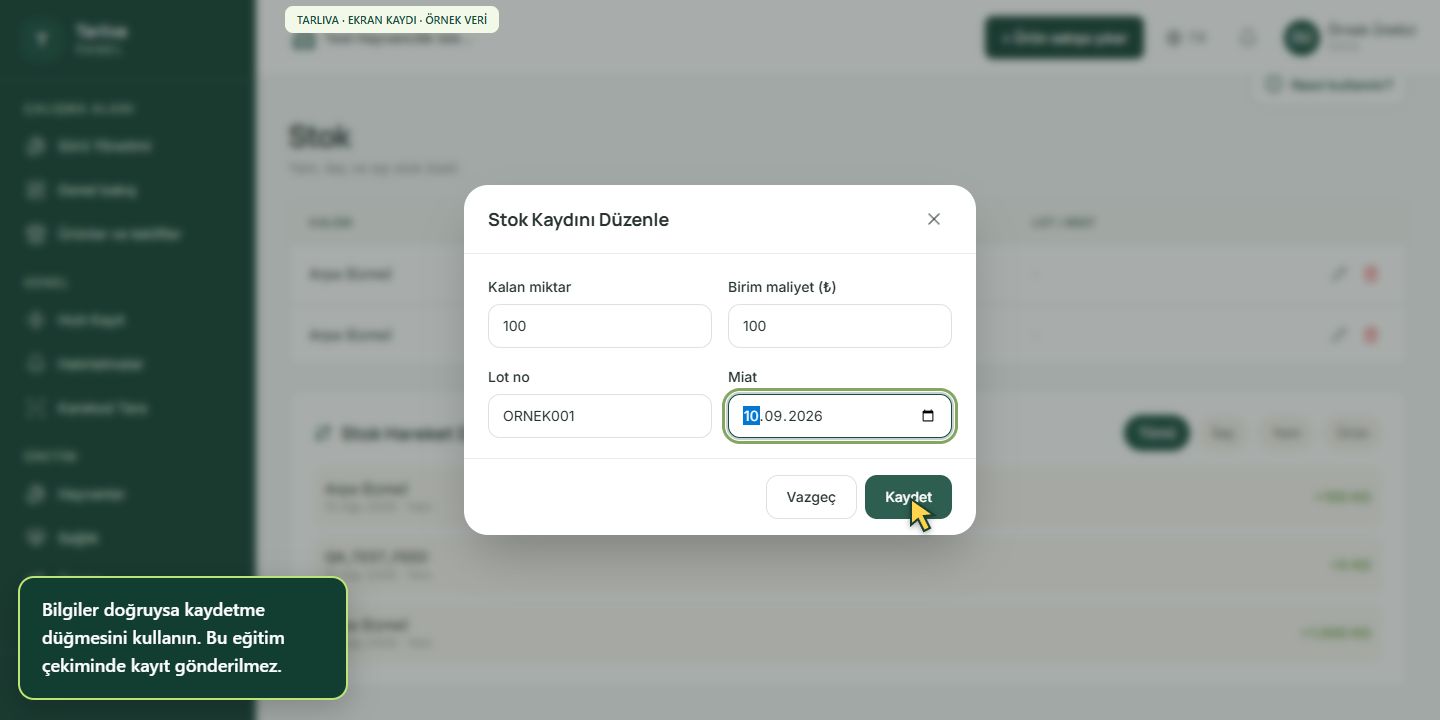Click the dark green action button in header

(x=1064, y=38)
